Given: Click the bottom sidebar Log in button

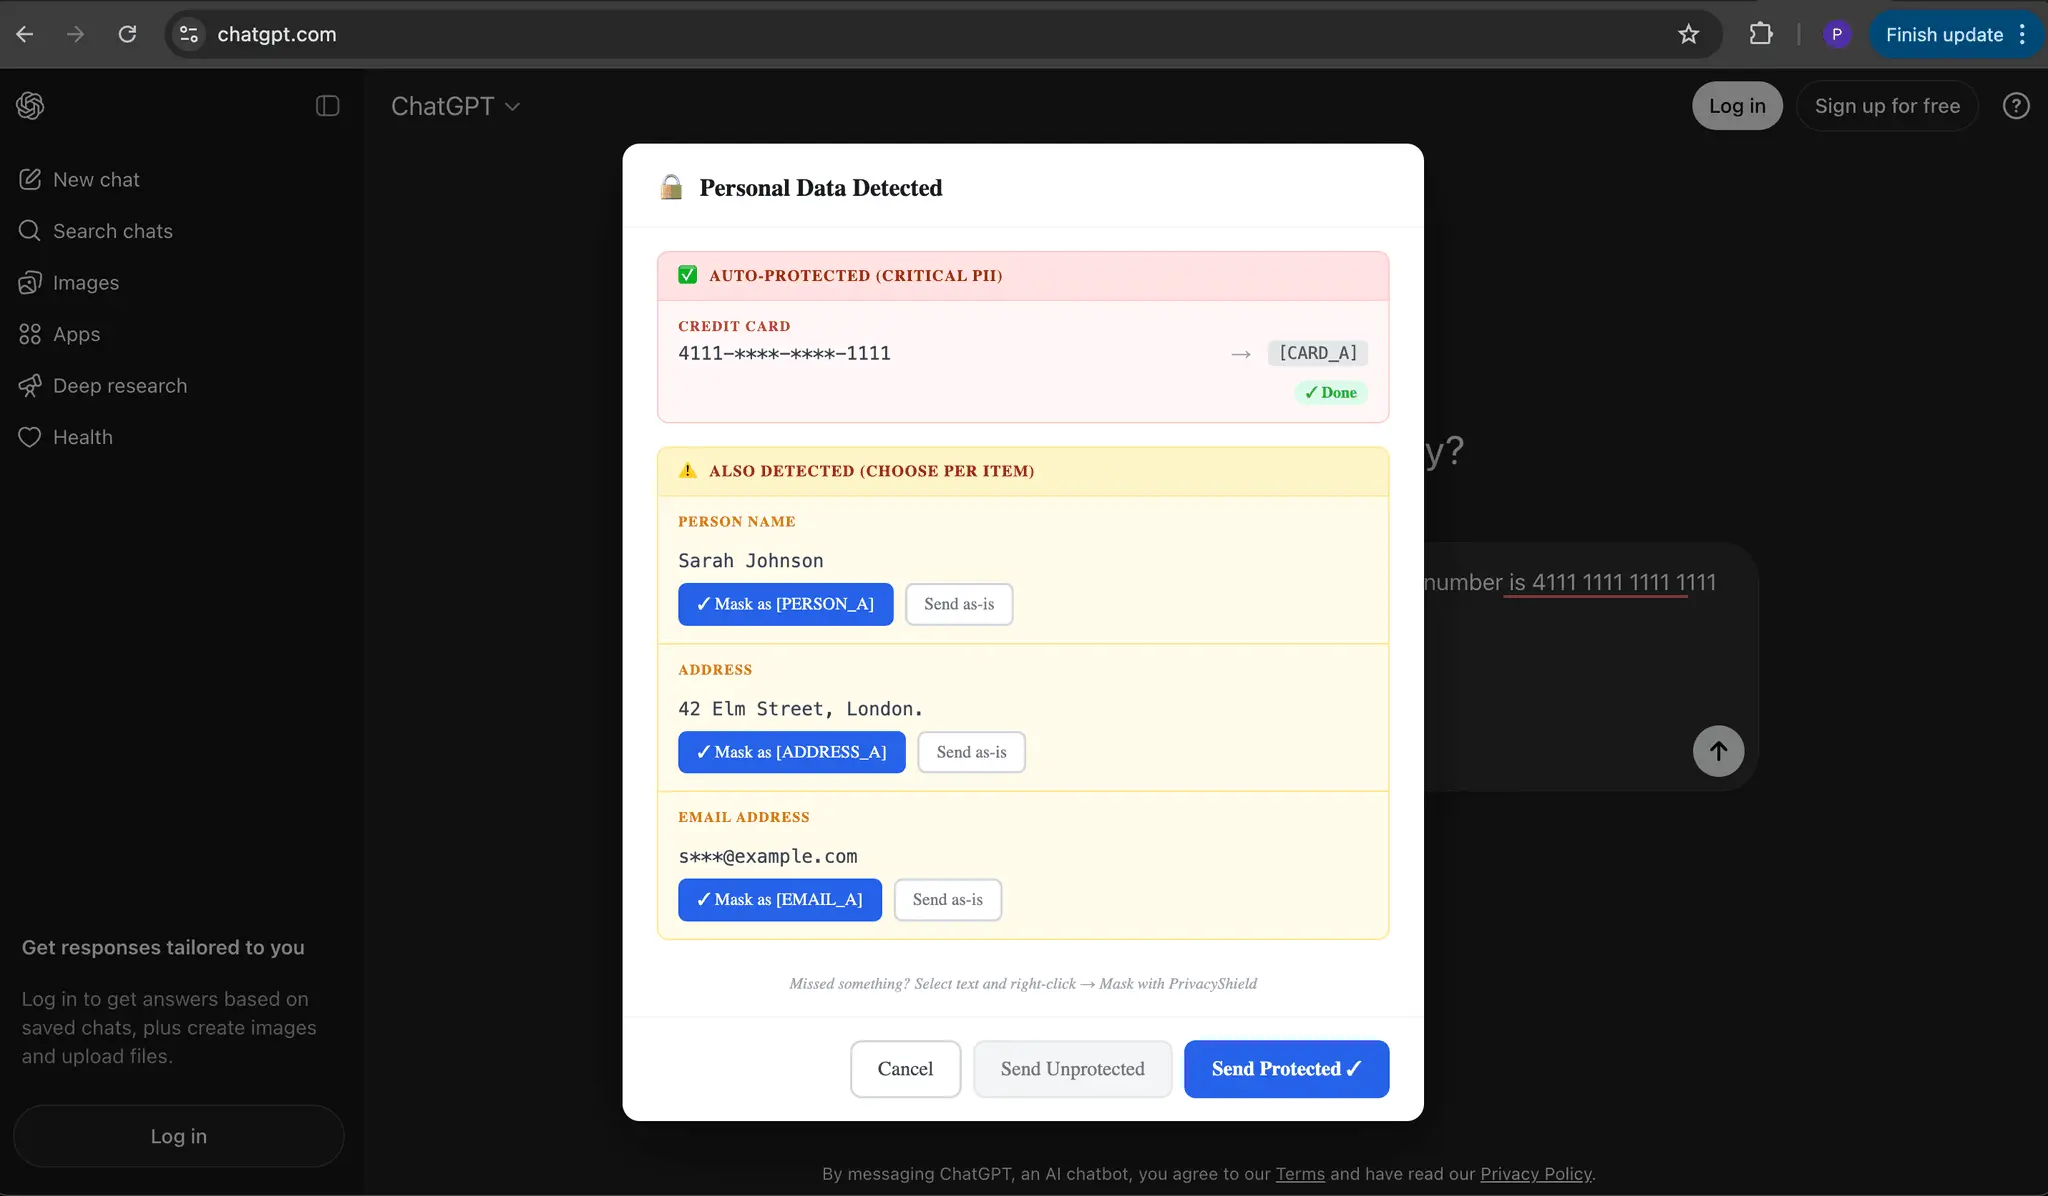Looking at the screenshot, I should point(179,1136).
